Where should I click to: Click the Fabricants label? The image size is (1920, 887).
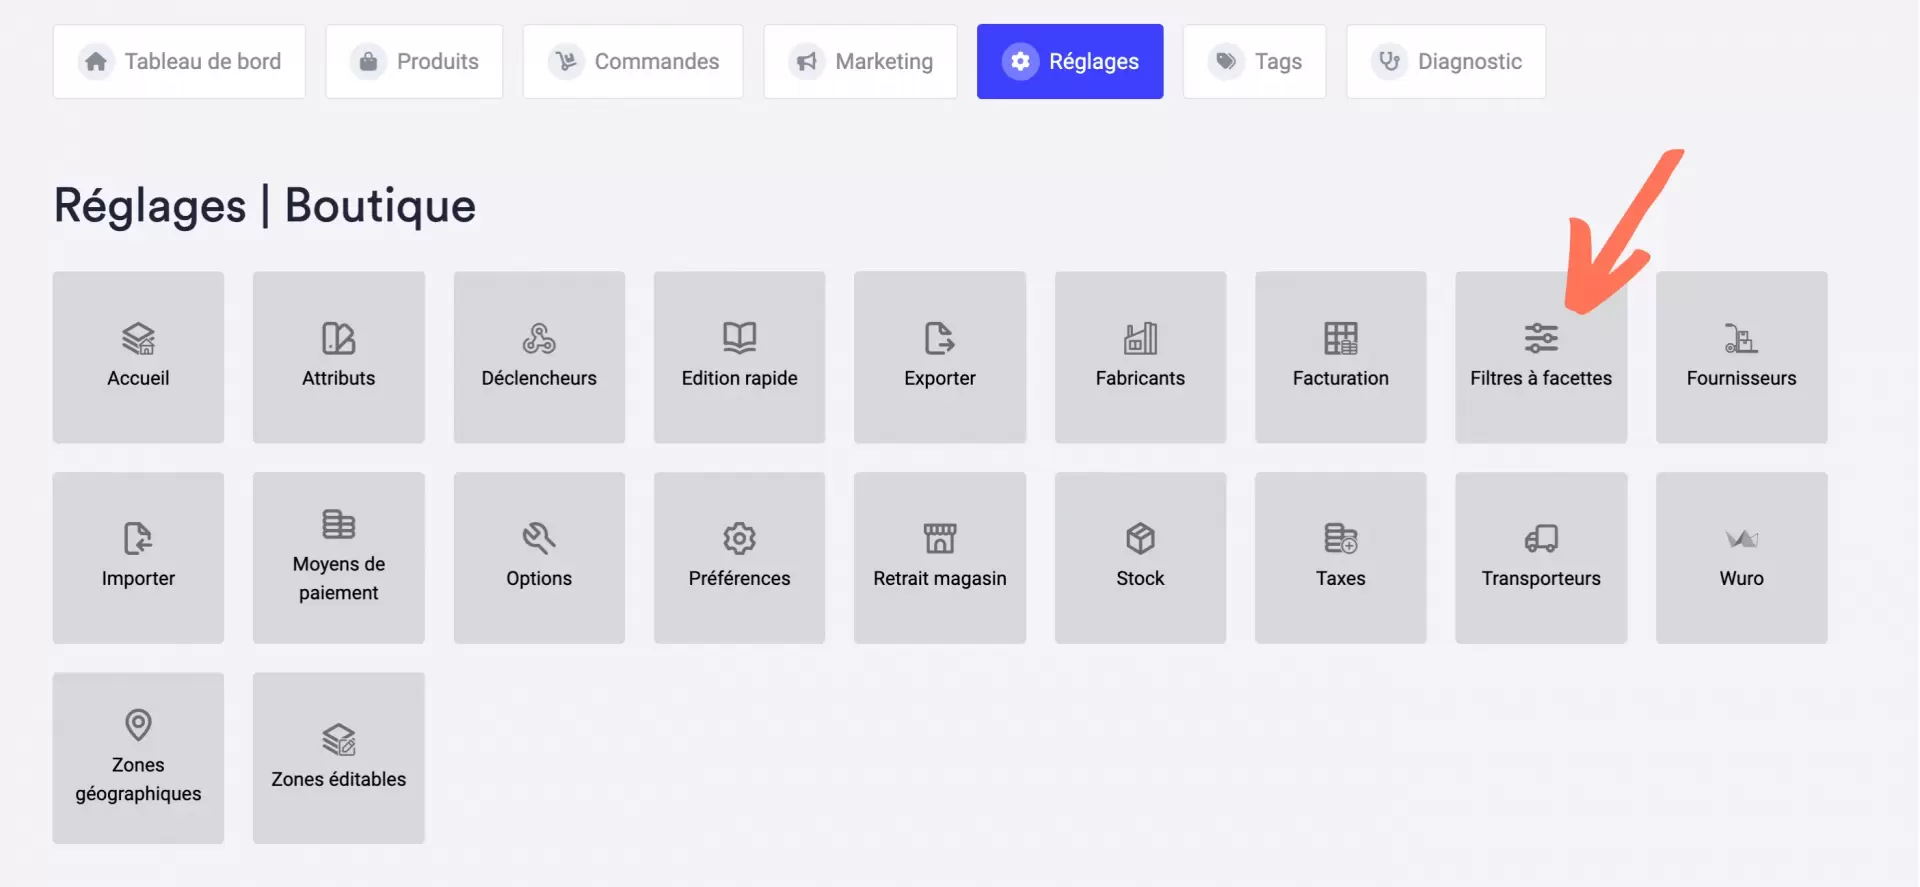pos(1140,378)
